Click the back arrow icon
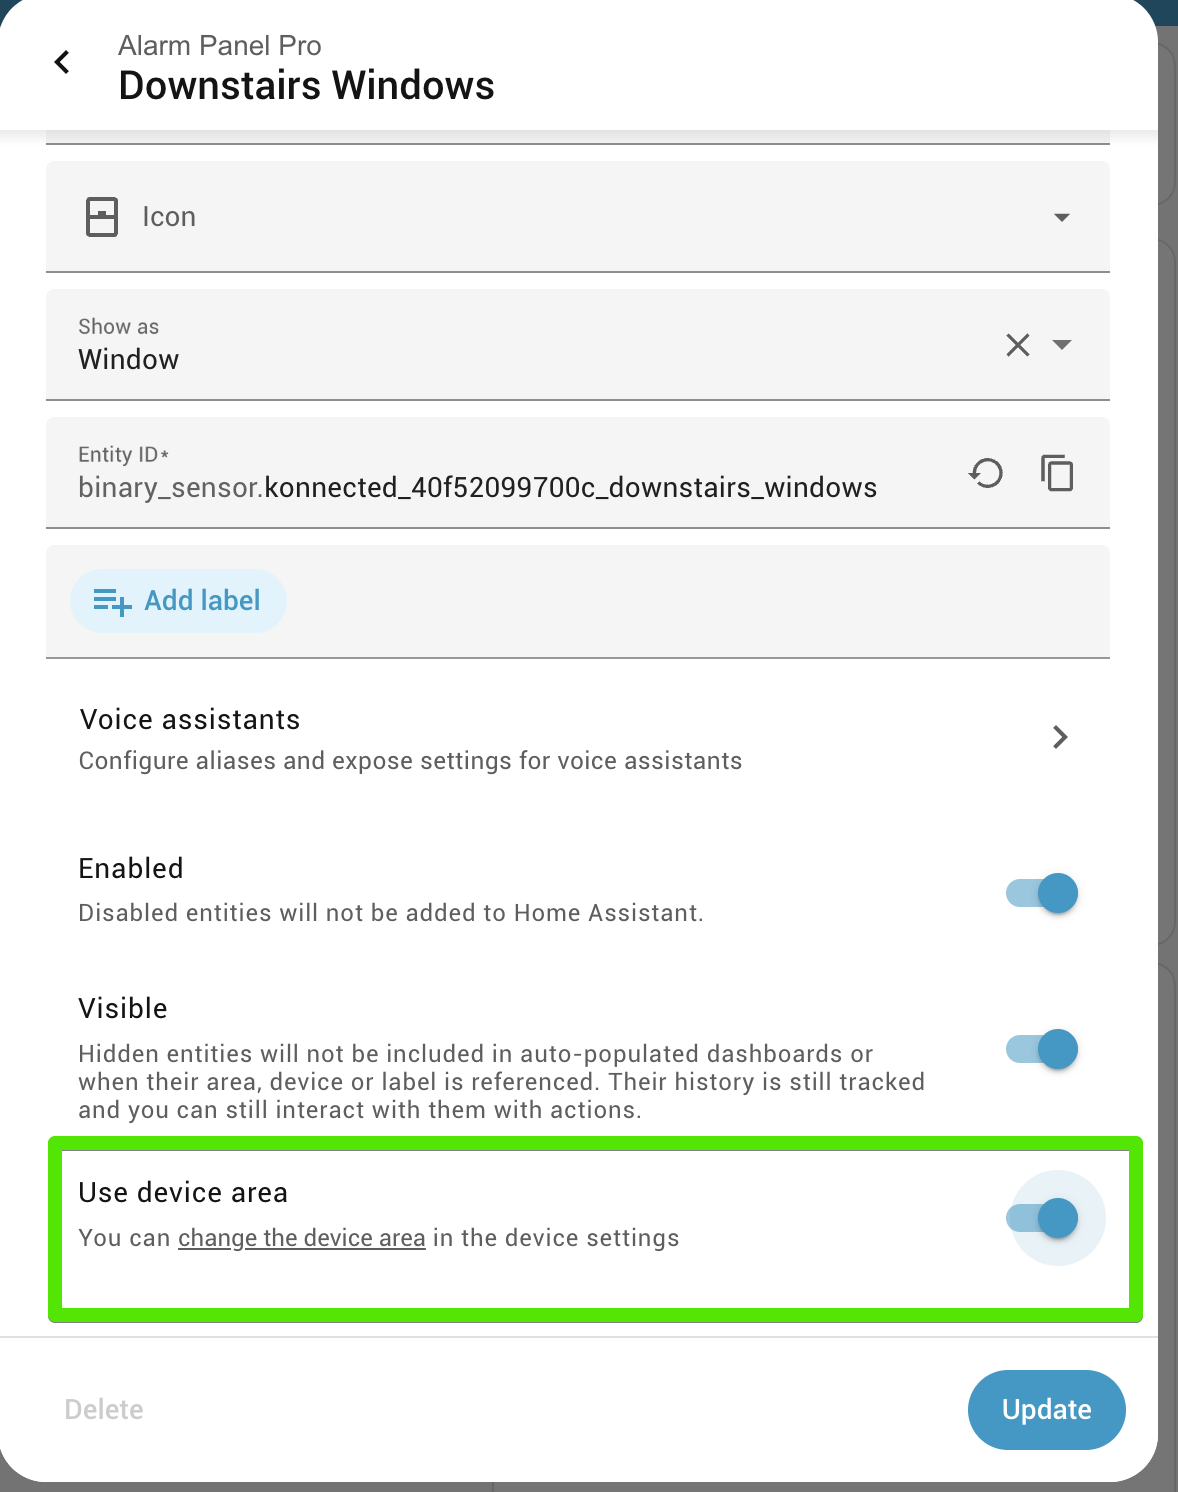 click(62, 62)
